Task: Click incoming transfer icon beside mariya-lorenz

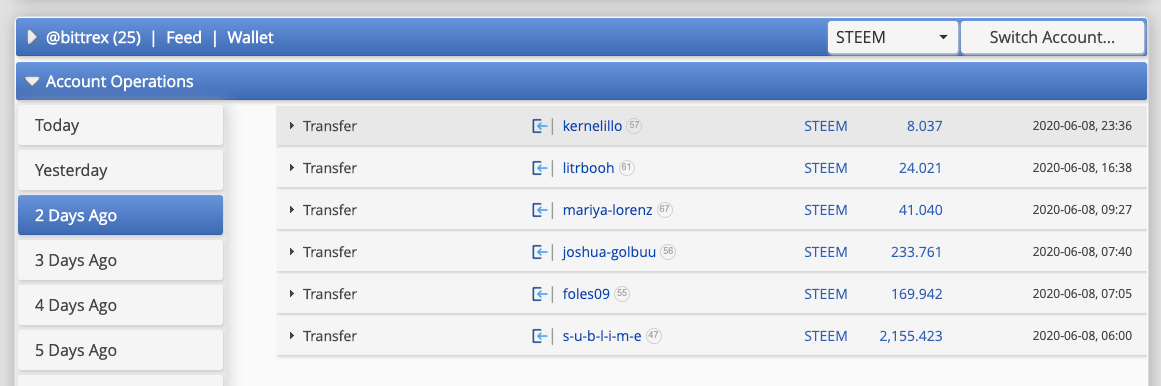Action: point(540,210)
